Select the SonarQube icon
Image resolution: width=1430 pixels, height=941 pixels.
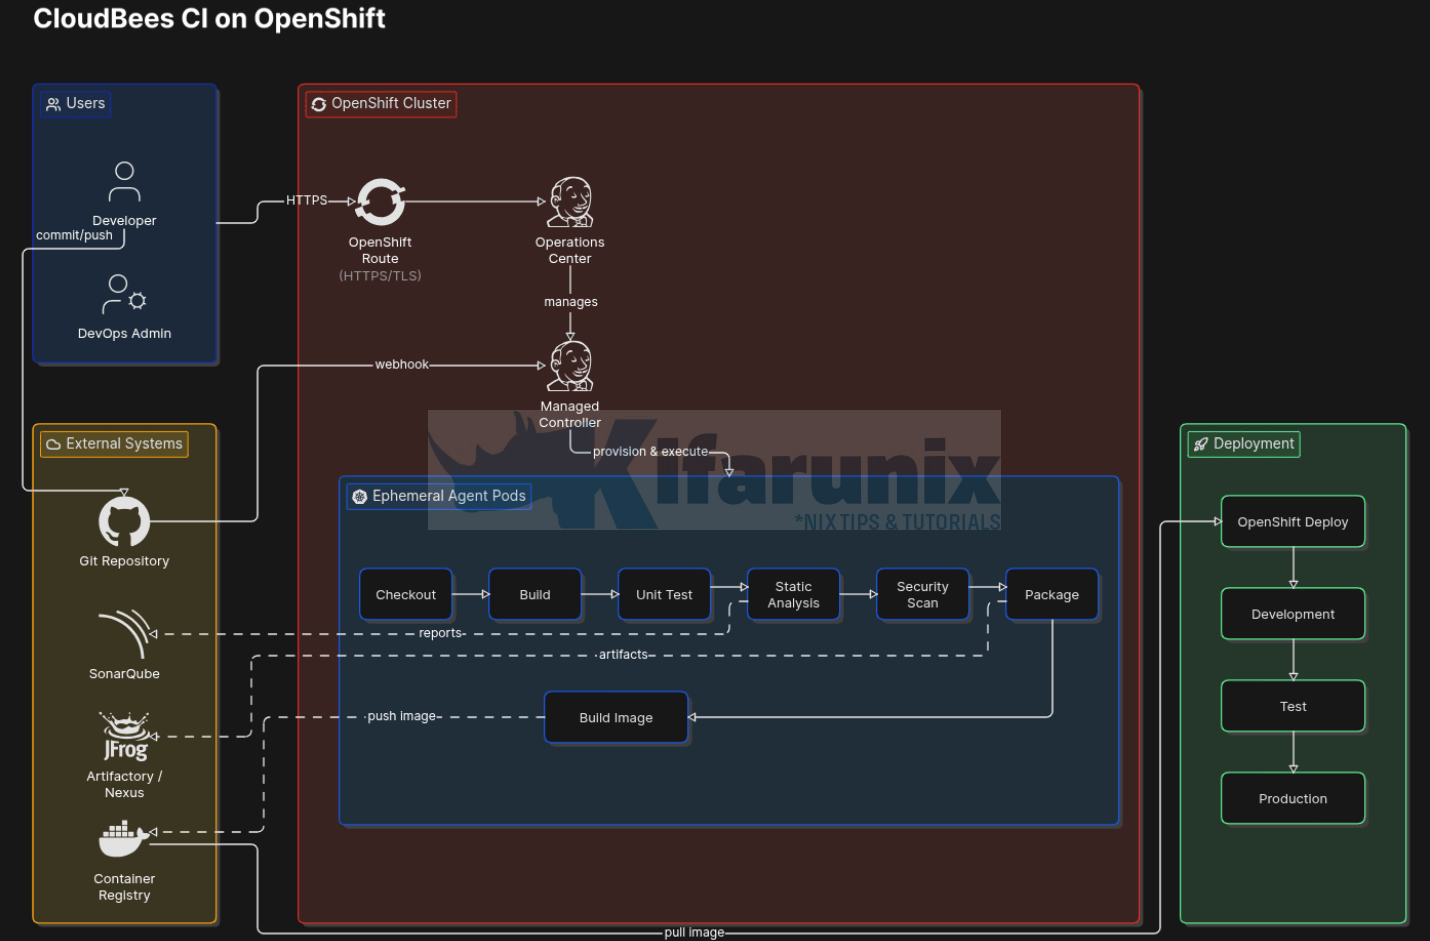point(124,634)
